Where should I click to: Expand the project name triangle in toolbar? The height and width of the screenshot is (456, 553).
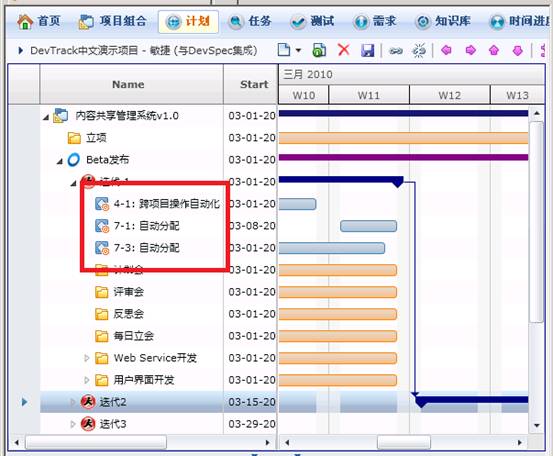[x=20, y=50]
